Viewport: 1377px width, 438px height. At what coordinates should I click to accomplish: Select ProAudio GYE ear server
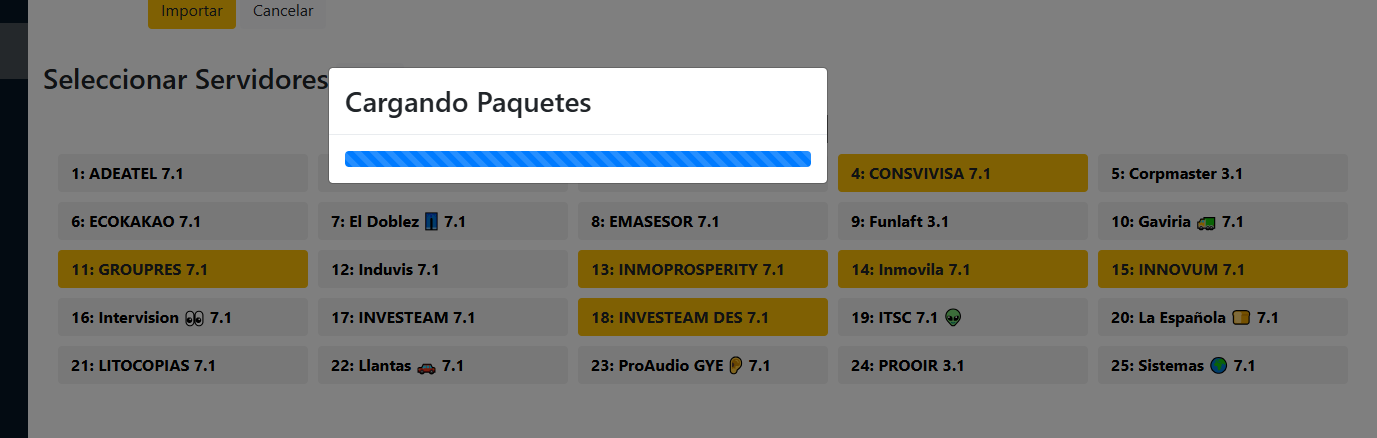click(x=702, y=365)
